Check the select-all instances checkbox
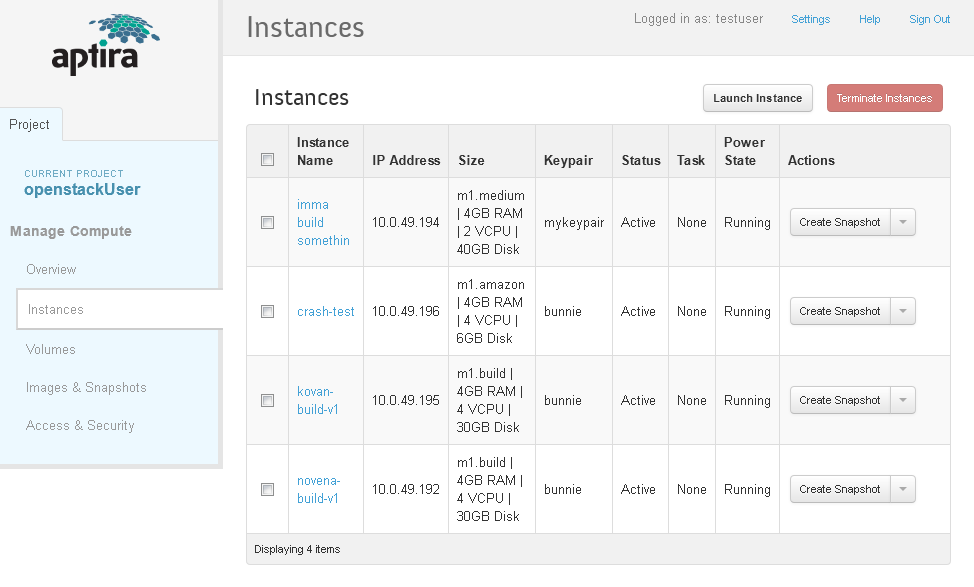The height and width of the screenshot is (587, 974). pos(268,160)
